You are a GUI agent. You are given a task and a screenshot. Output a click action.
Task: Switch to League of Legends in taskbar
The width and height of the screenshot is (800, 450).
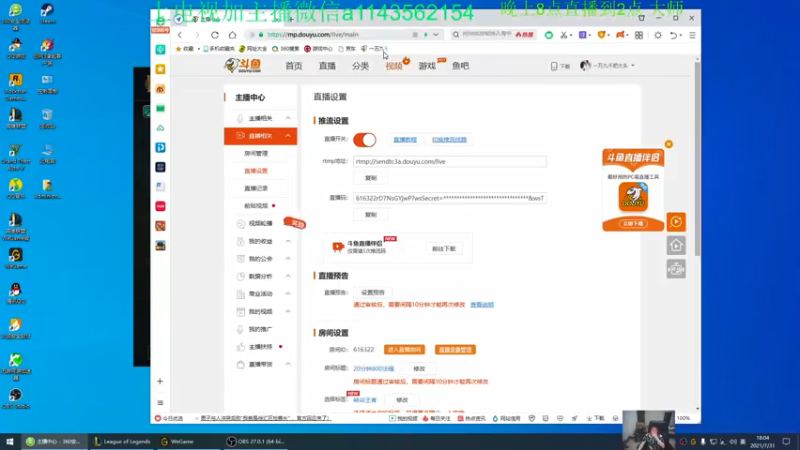[122, 441]
